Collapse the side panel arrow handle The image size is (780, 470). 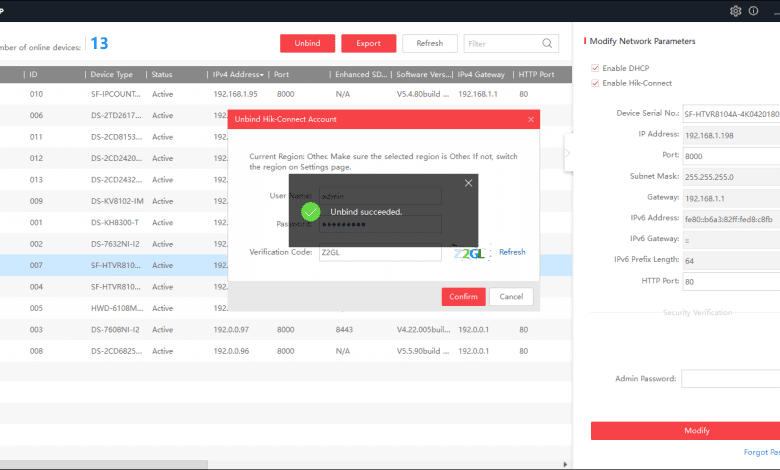click(568, 153)
